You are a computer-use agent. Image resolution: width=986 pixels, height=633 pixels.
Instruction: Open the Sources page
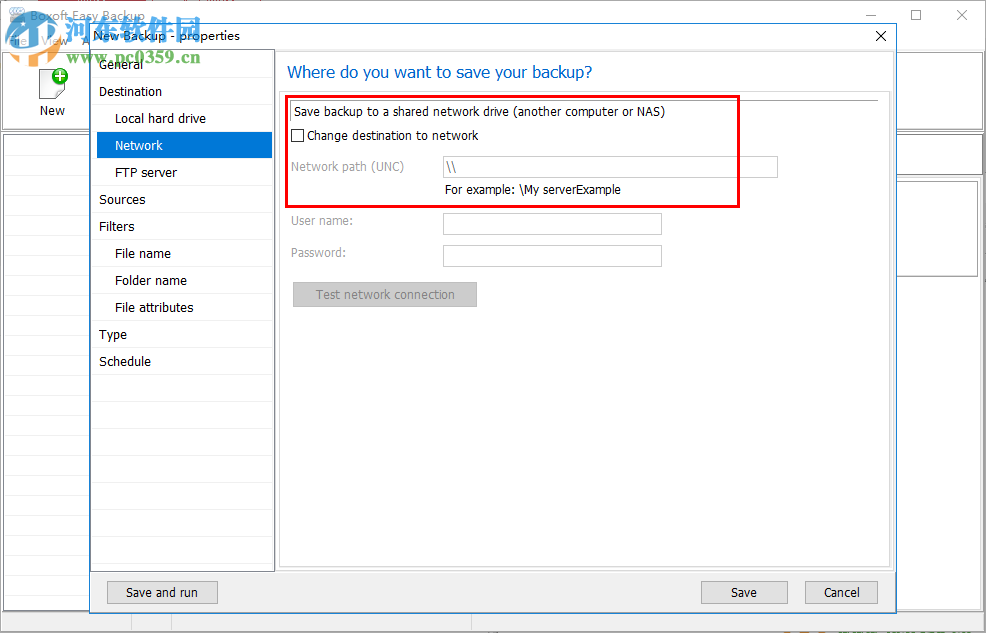coord(123,199)
